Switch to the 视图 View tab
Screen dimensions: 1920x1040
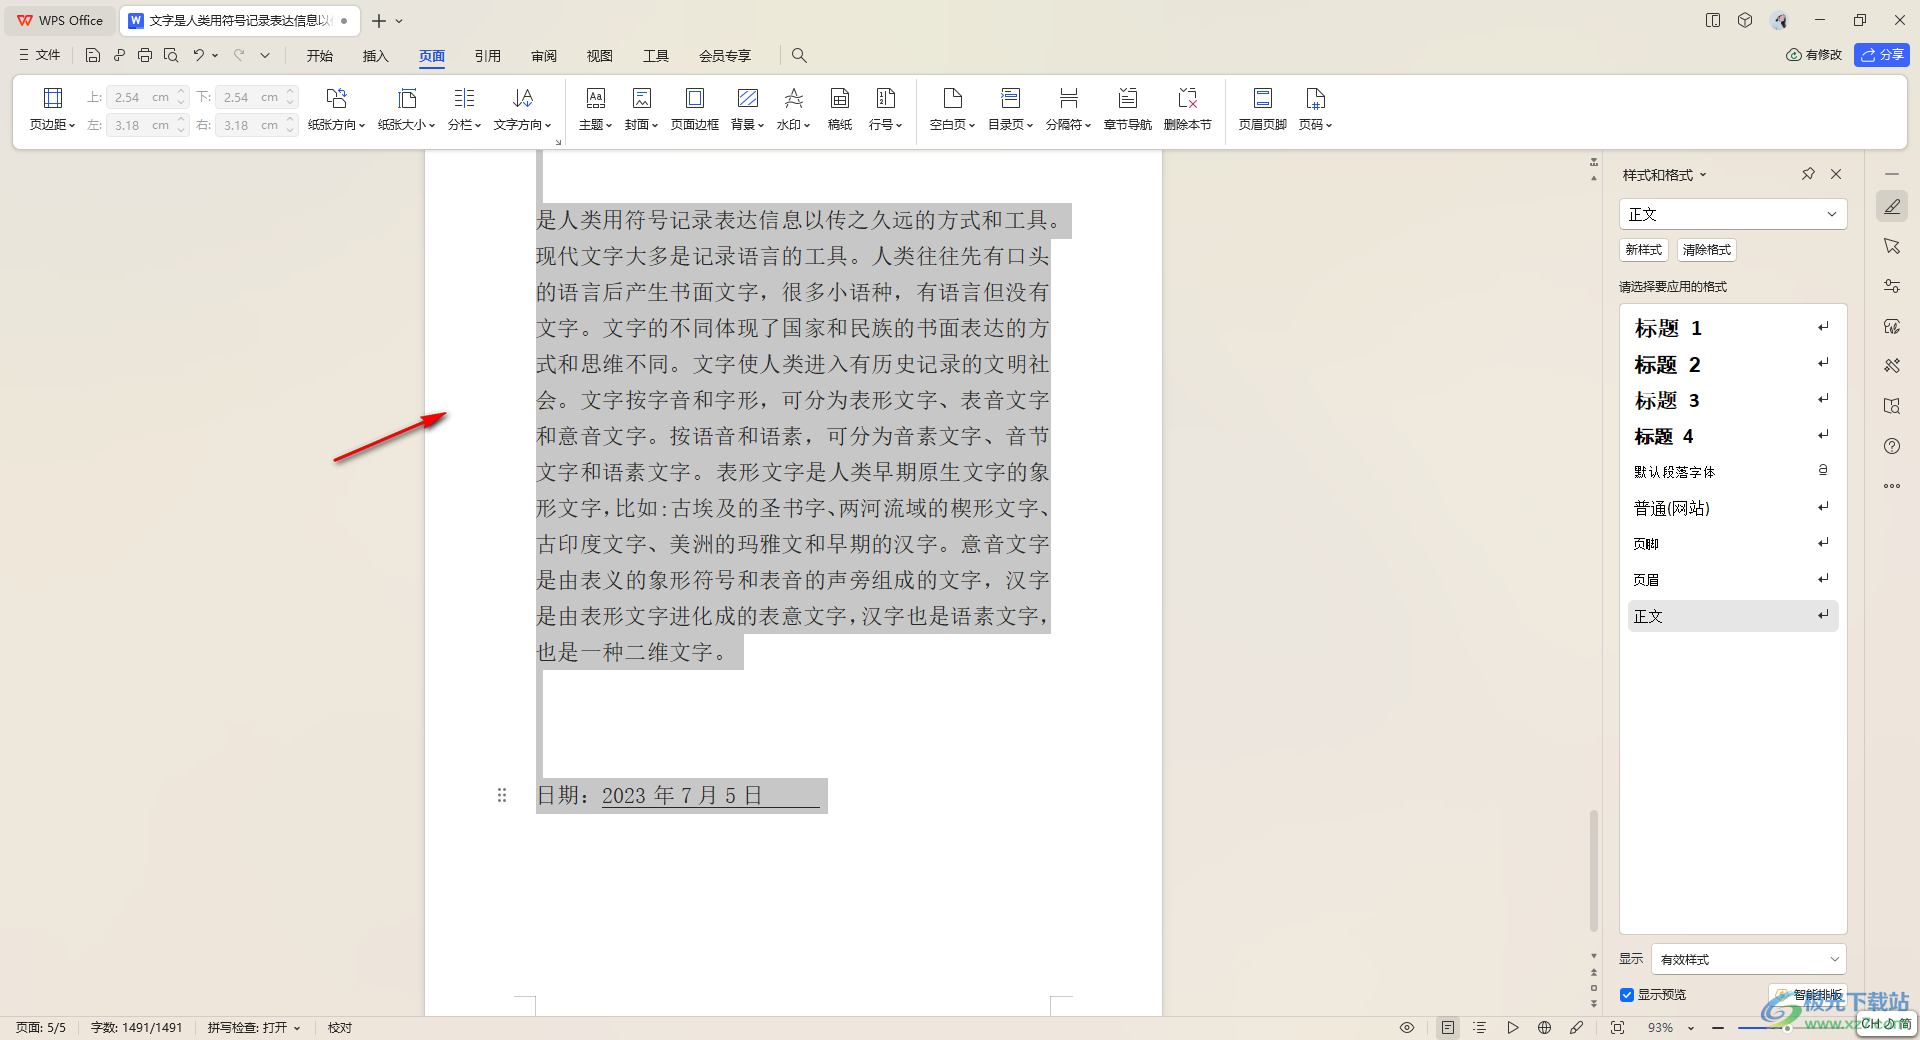[x=600, y=56]
